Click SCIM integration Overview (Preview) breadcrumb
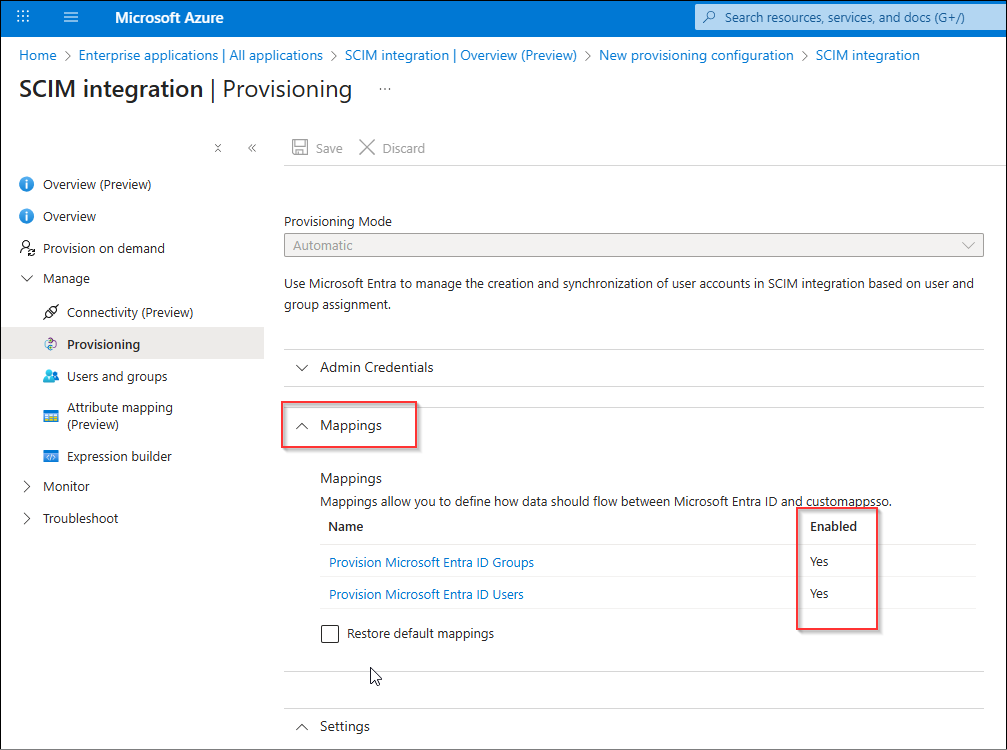This screenshot has width=1007, height=750. tap(460, 55)
